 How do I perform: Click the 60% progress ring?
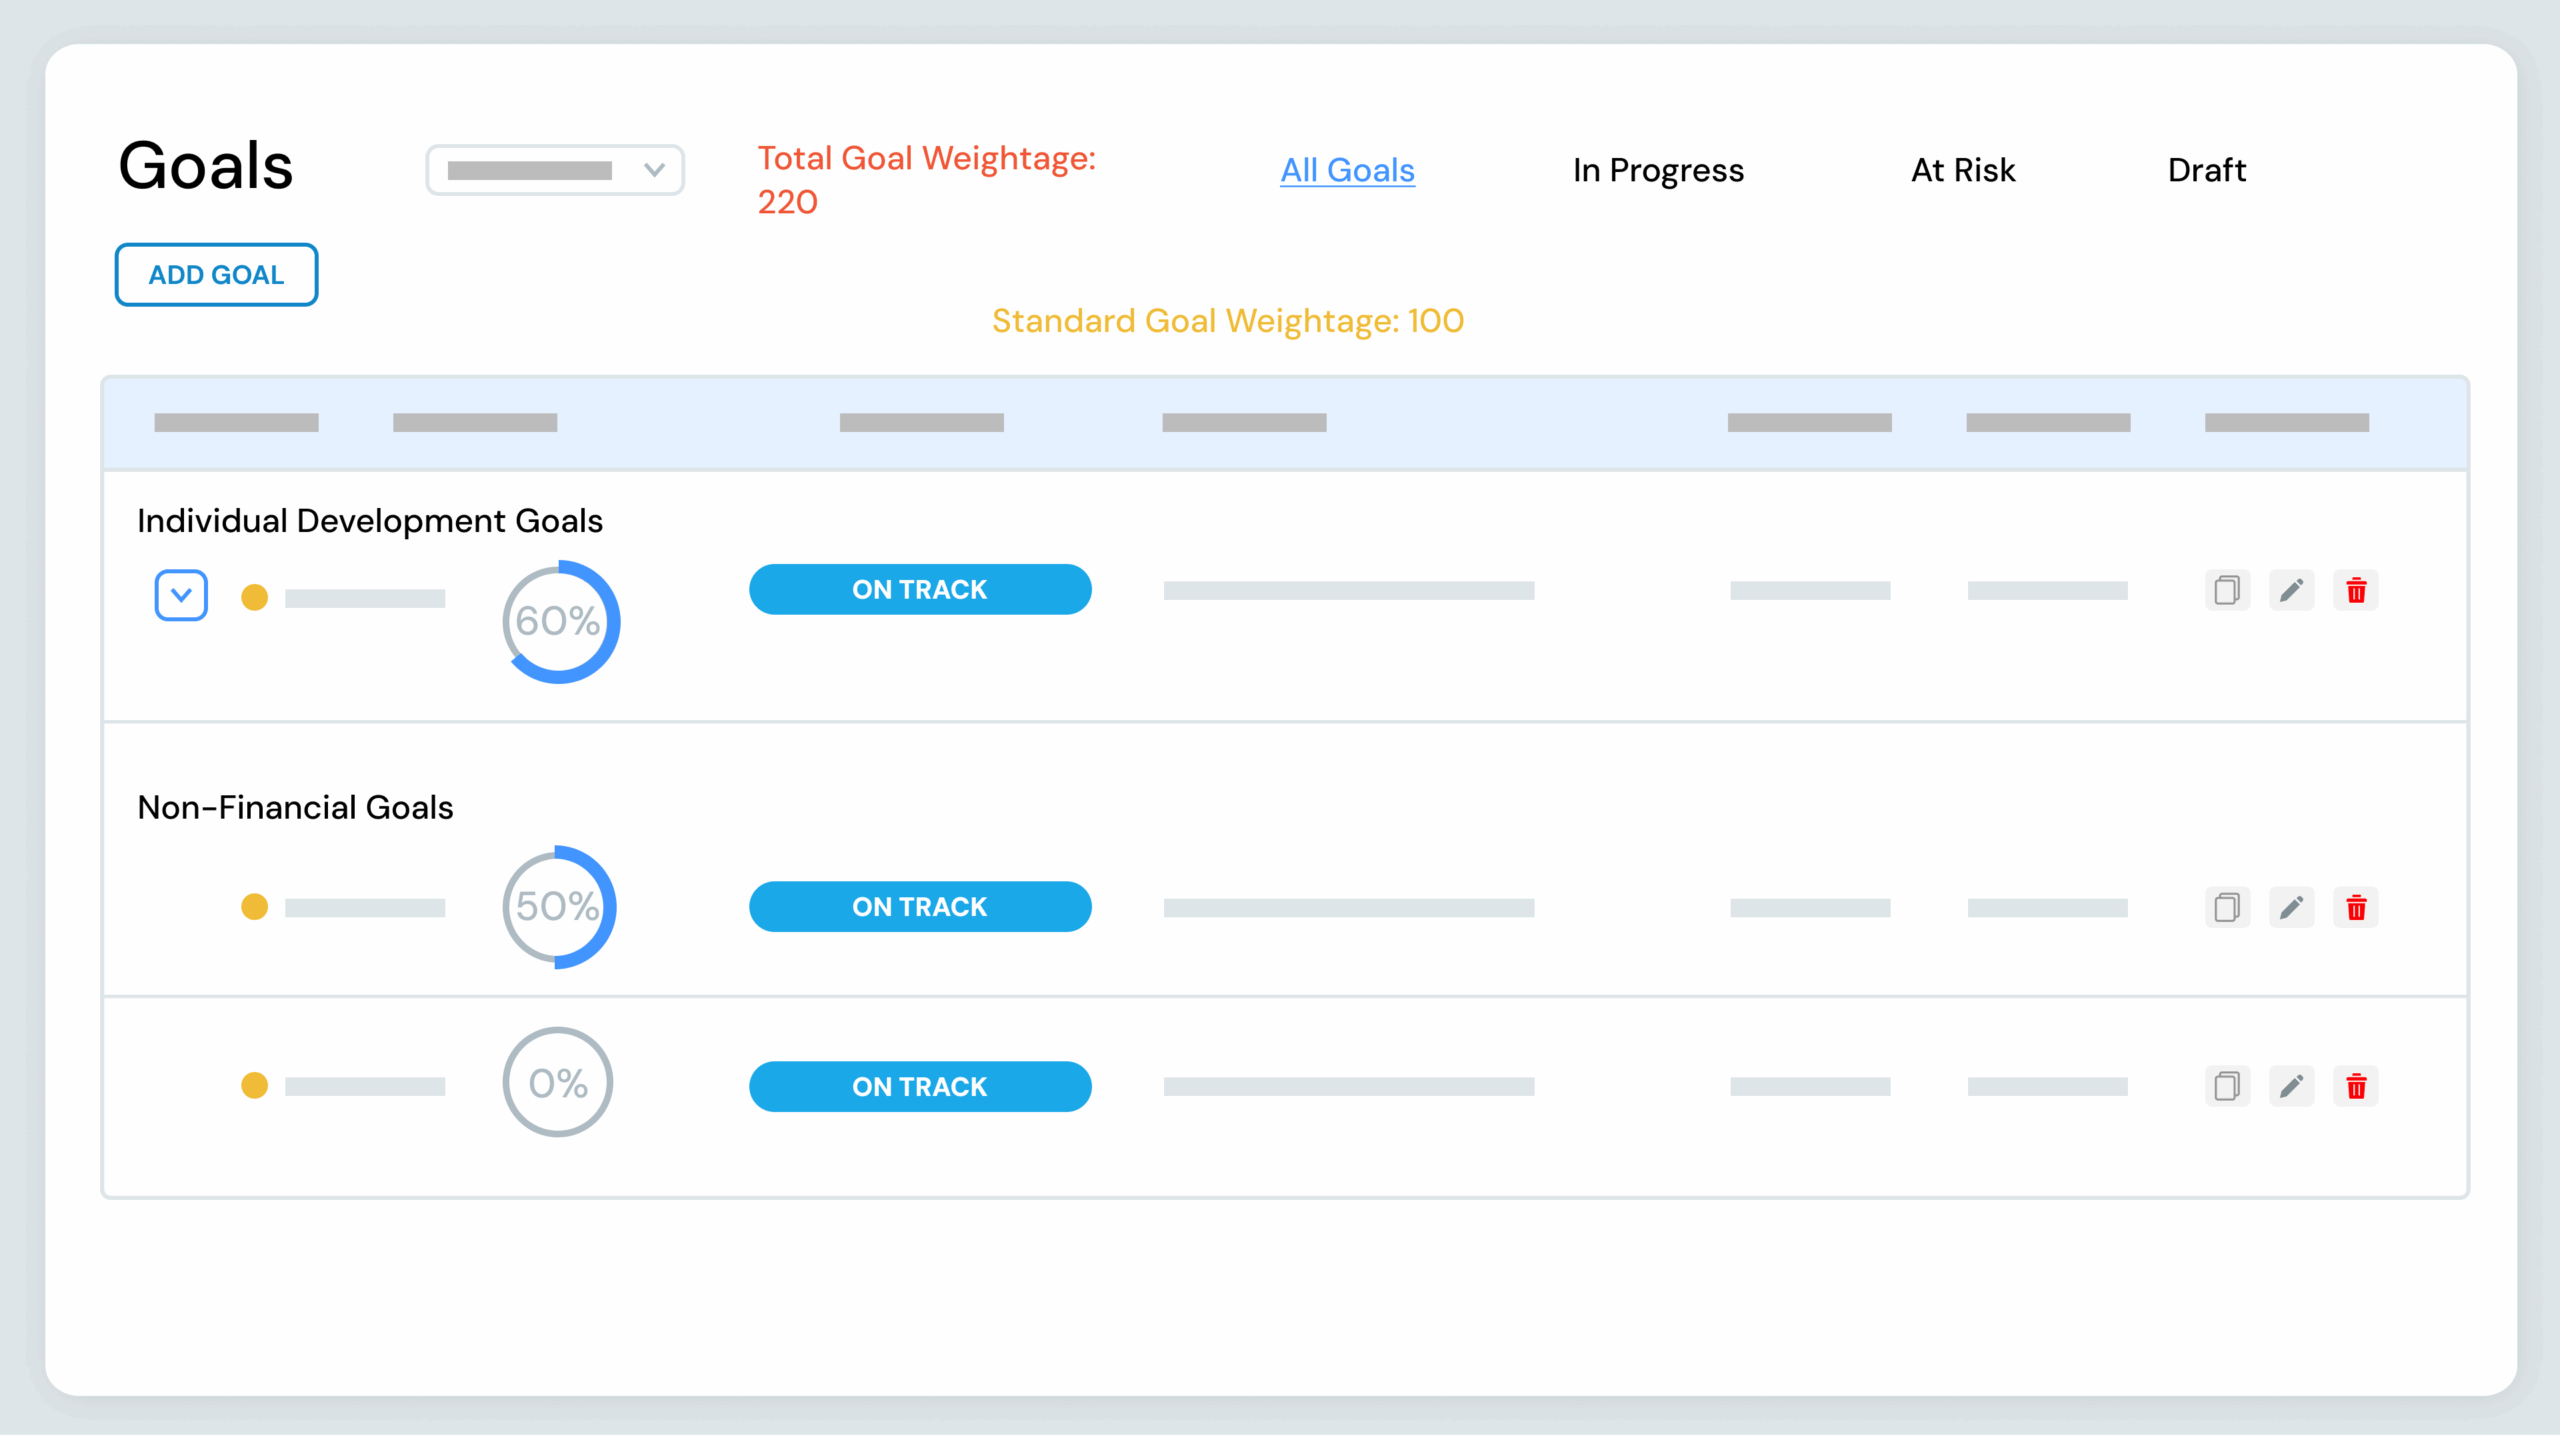click(x=559, y=621)
